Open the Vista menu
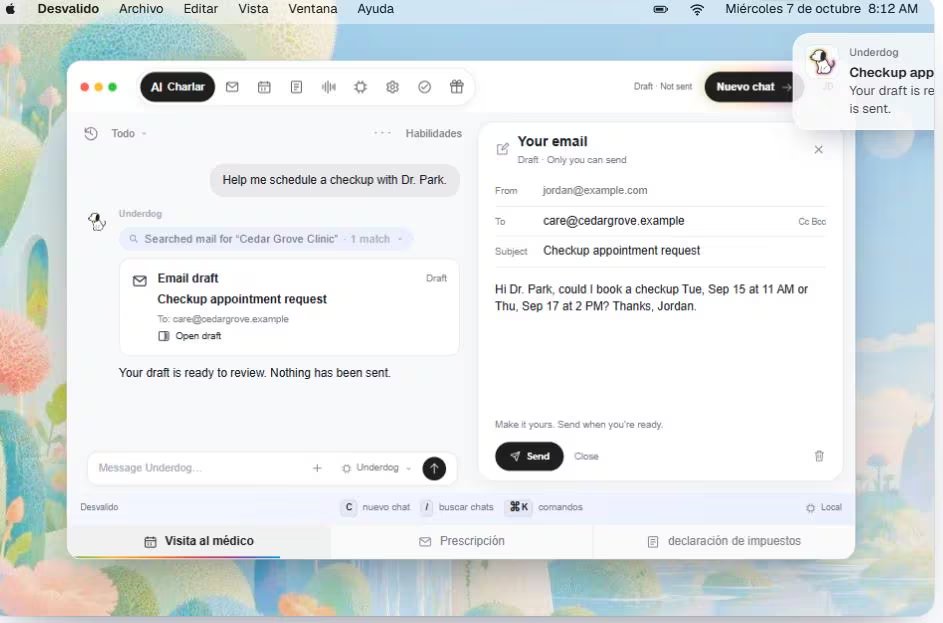This screenshot has width=943, height=623. (253, 9)
